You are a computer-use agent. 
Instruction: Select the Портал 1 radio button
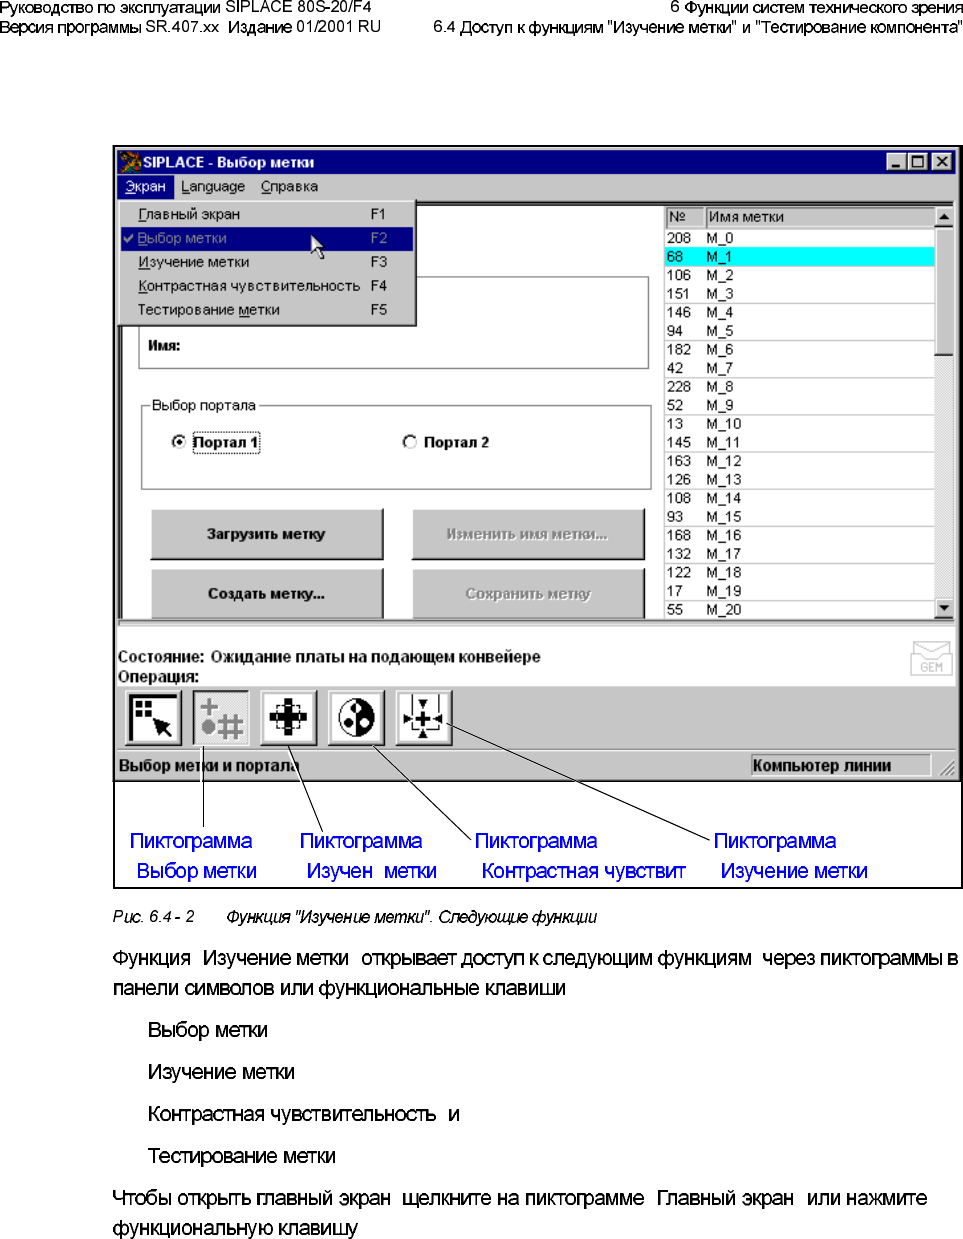179,442
